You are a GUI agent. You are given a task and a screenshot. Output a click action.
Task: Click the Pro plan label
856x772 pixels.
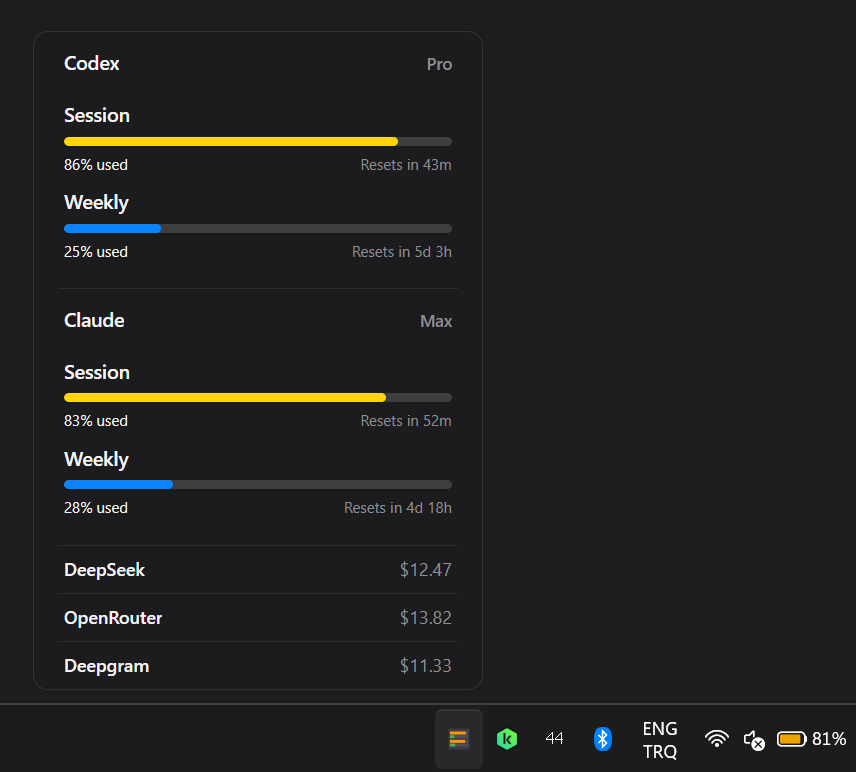(439, 64)
